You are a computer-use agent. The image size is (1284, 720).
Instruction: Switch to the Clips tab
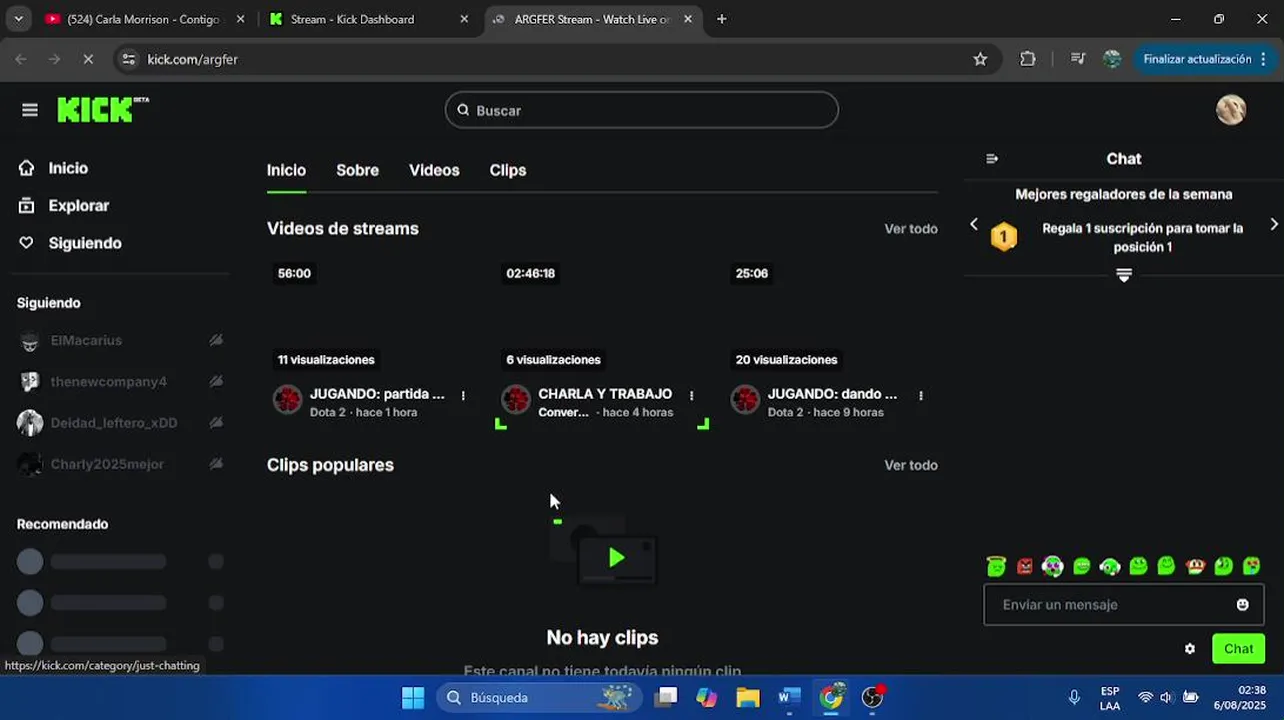click(x=508, y=170)
